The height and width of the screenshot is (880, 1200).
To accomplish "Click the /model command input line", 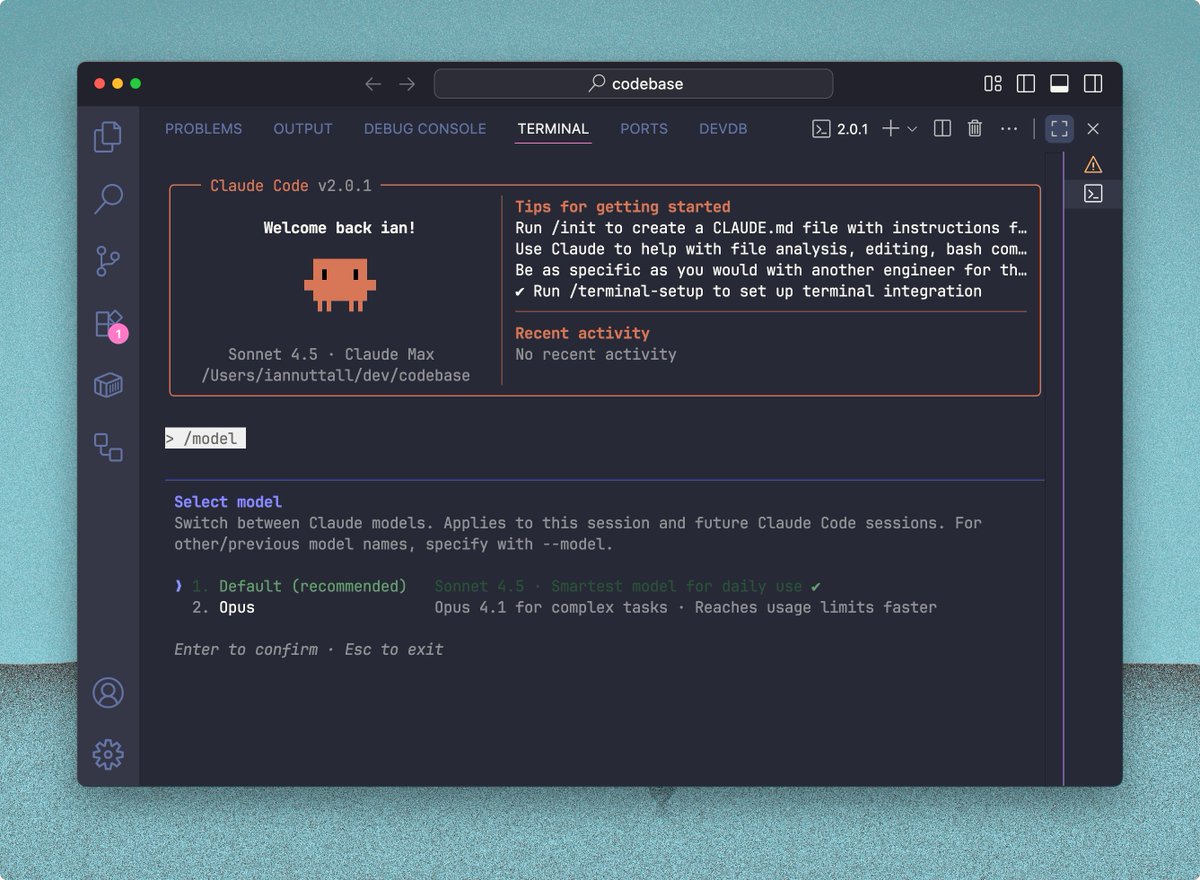I will (x=205, y=439).
